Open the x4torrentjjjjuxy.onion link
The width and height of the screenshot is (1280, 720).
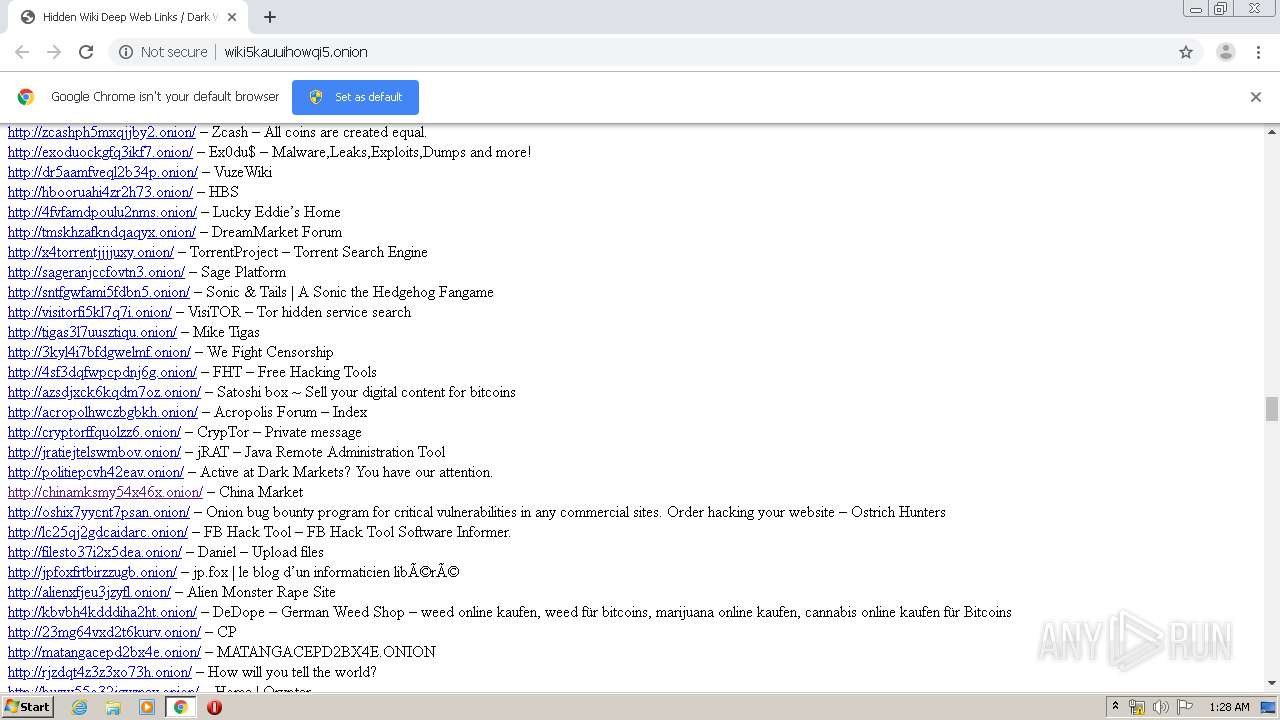coord(91,252)
